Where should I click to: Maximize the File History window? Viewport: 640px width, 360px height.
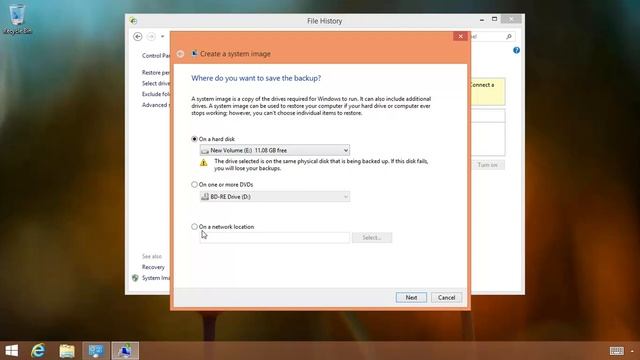494,19
